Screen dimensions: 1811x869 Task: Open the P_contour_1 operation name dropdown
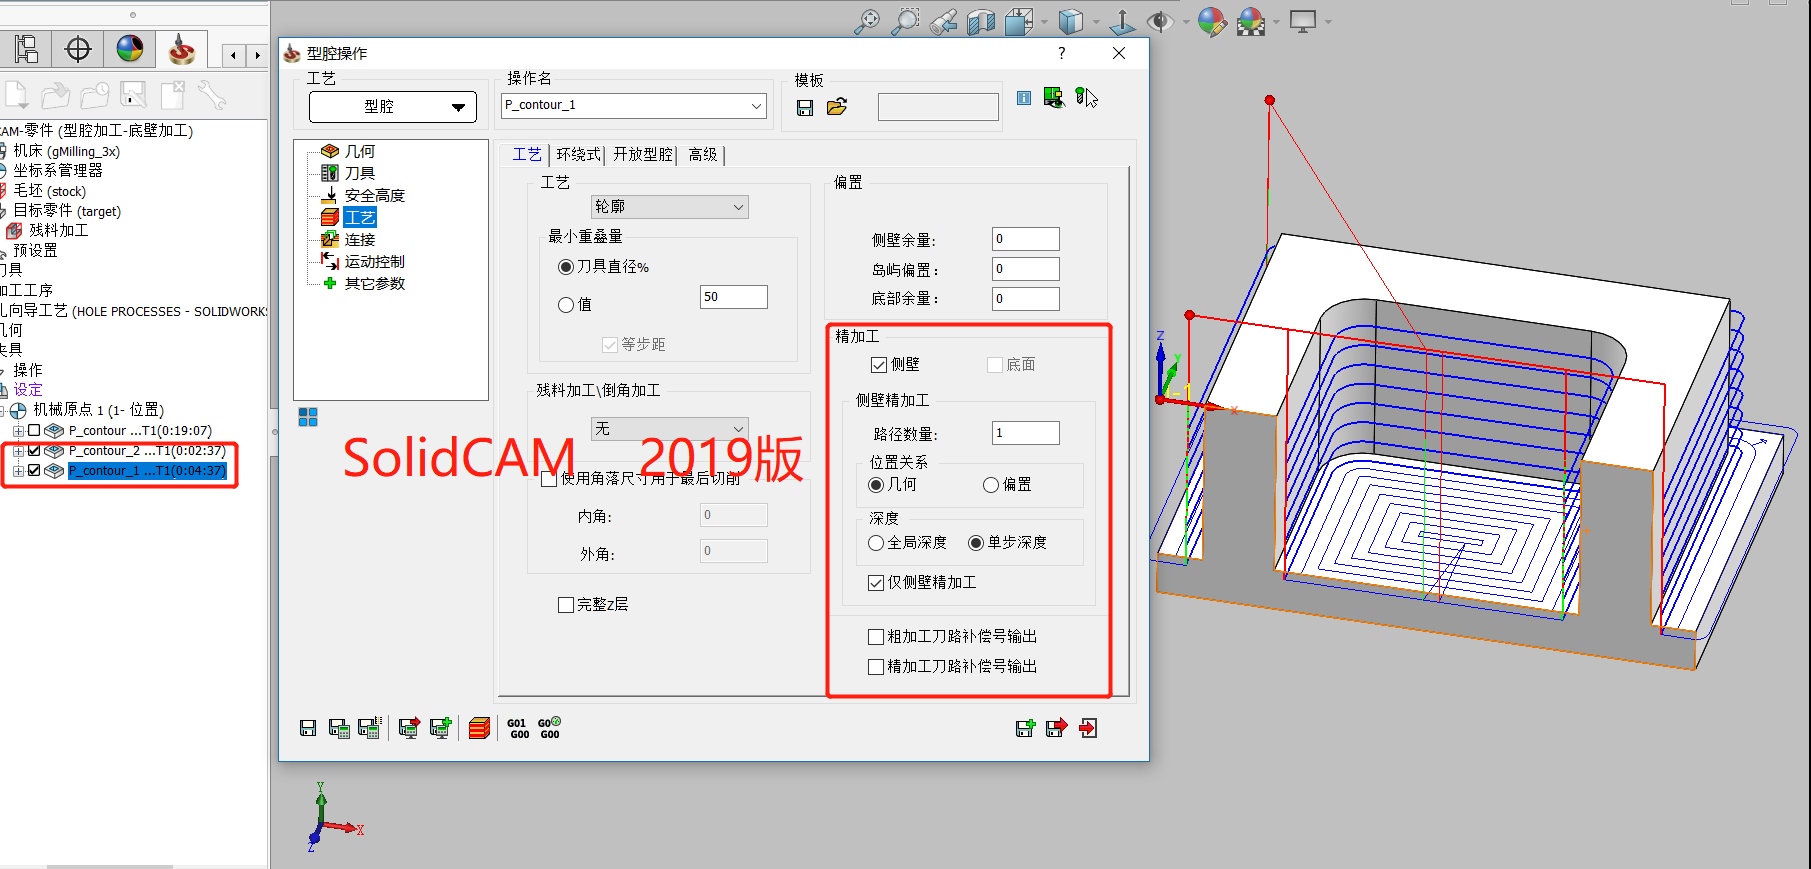(x=757, y=105)
